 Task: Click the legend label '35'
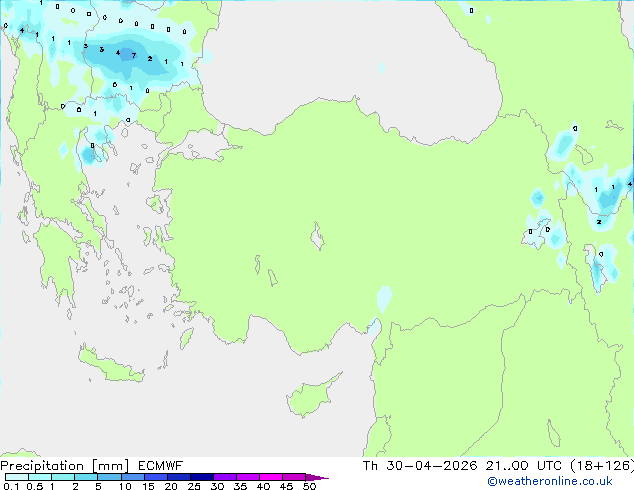240,486
